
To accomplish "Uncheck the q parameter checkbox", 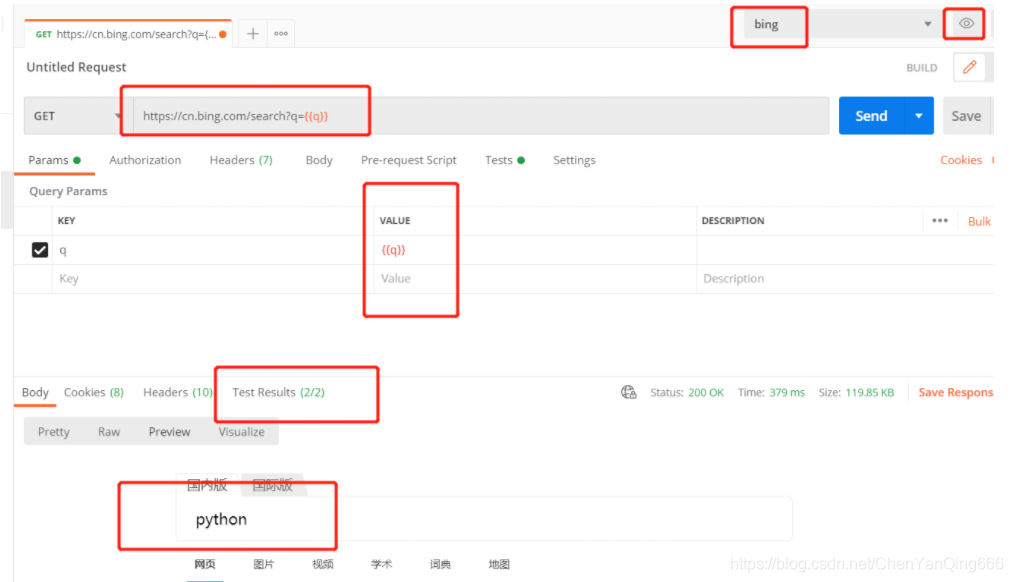I will coord(40,250).
